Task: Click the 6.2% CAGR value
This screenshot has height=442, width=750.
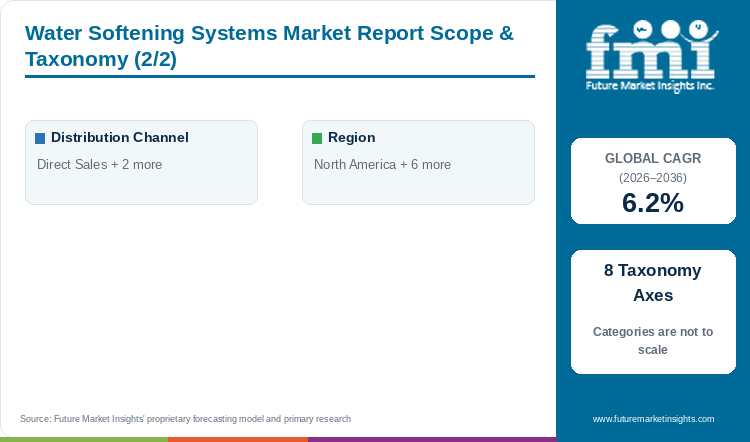Action: tap(653, 203)
